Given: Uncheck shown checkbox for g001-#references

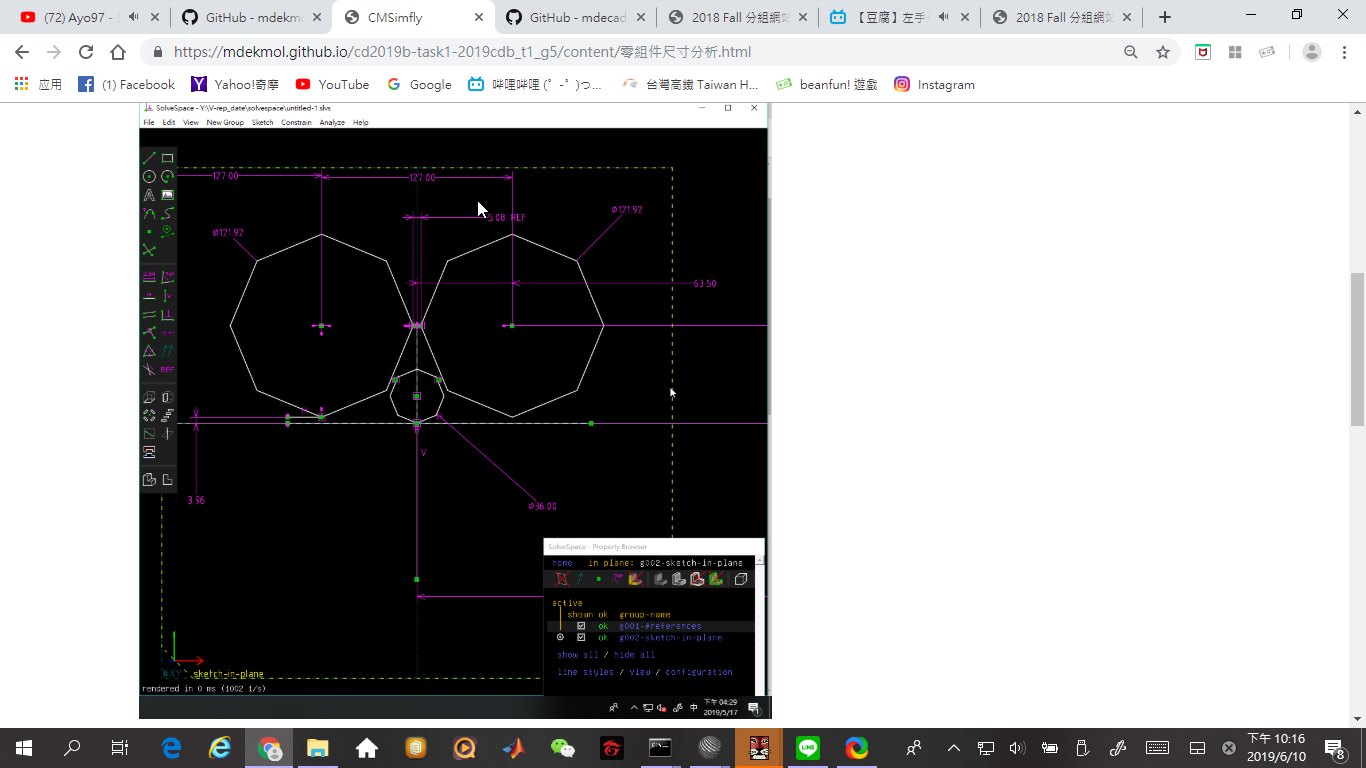Looking at the screenshot, I should [x=581, y=626].
